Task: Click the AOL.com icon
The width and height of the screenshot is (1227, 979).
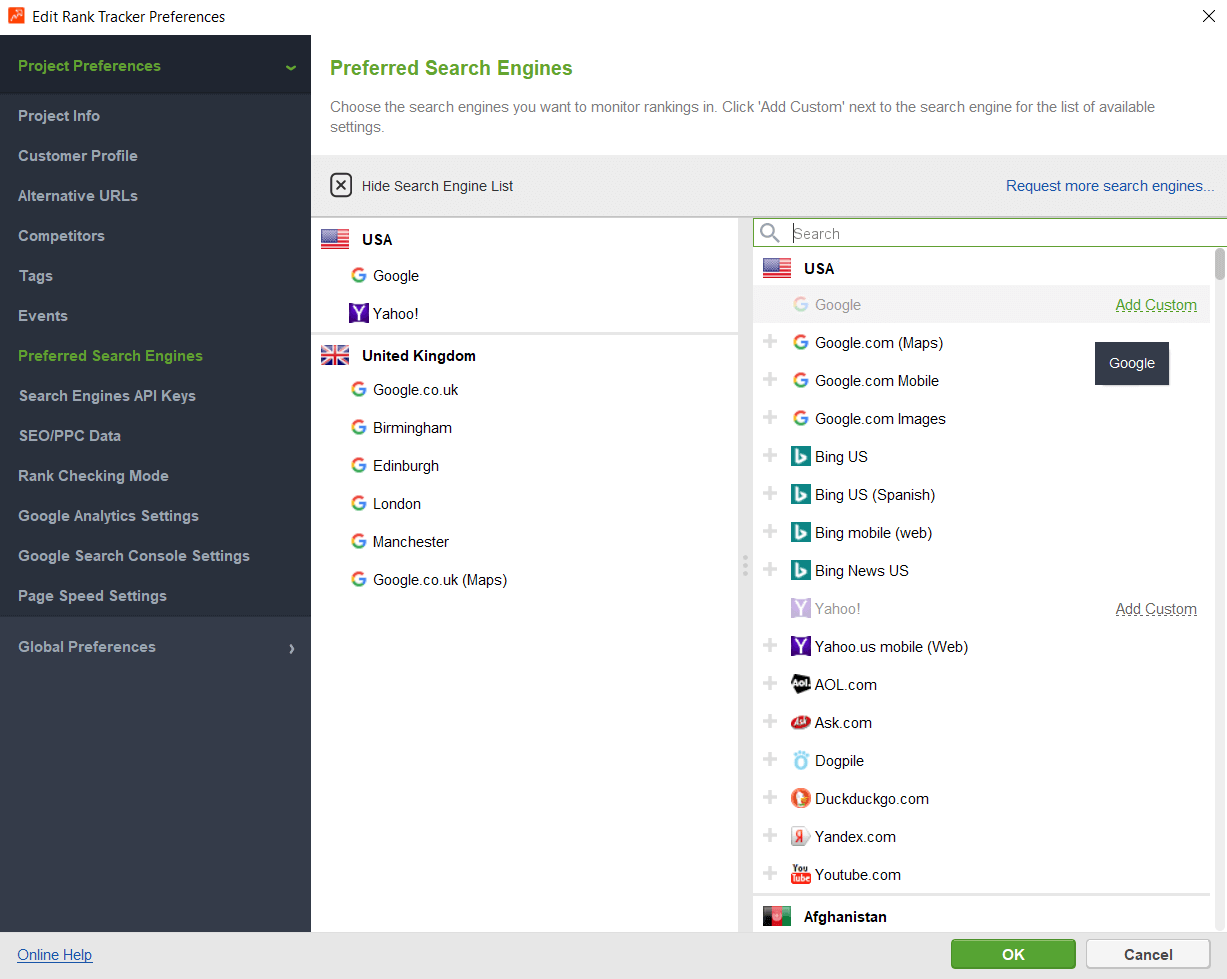Action: pyautogui.click(x=801, y=684)
